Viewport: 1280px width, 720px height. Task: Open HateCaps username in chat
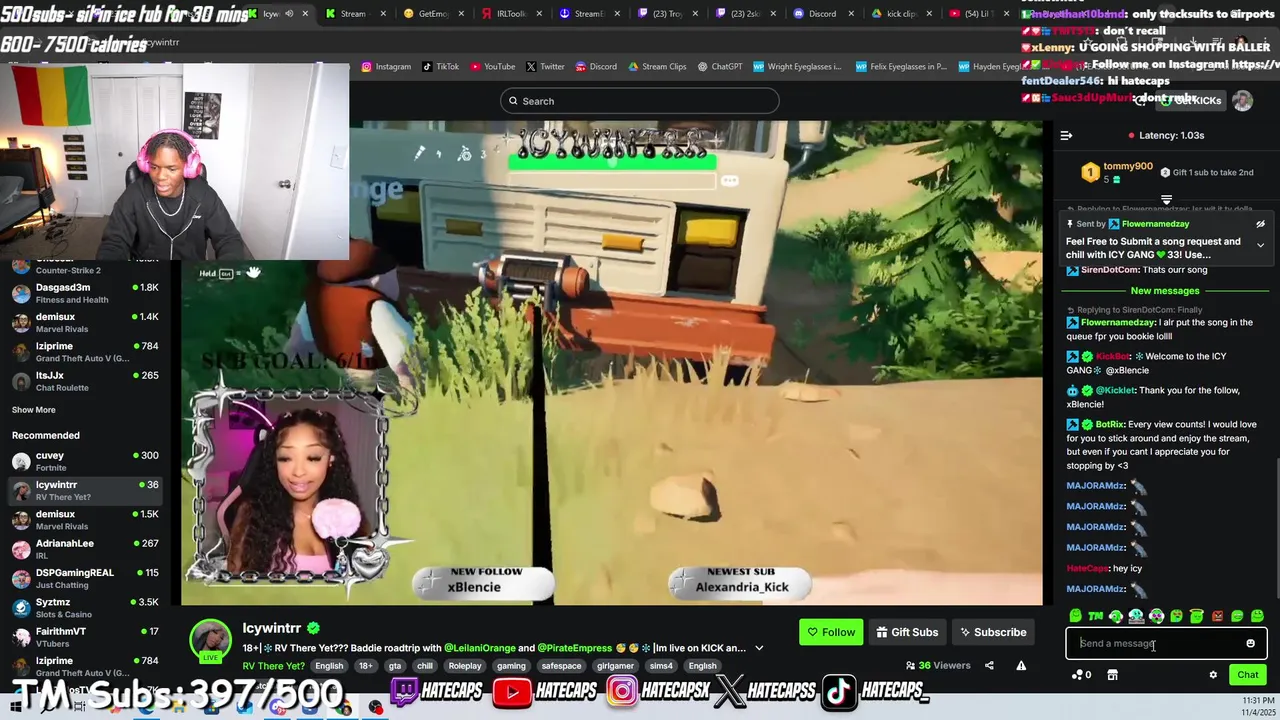[x=1087, y=568]
